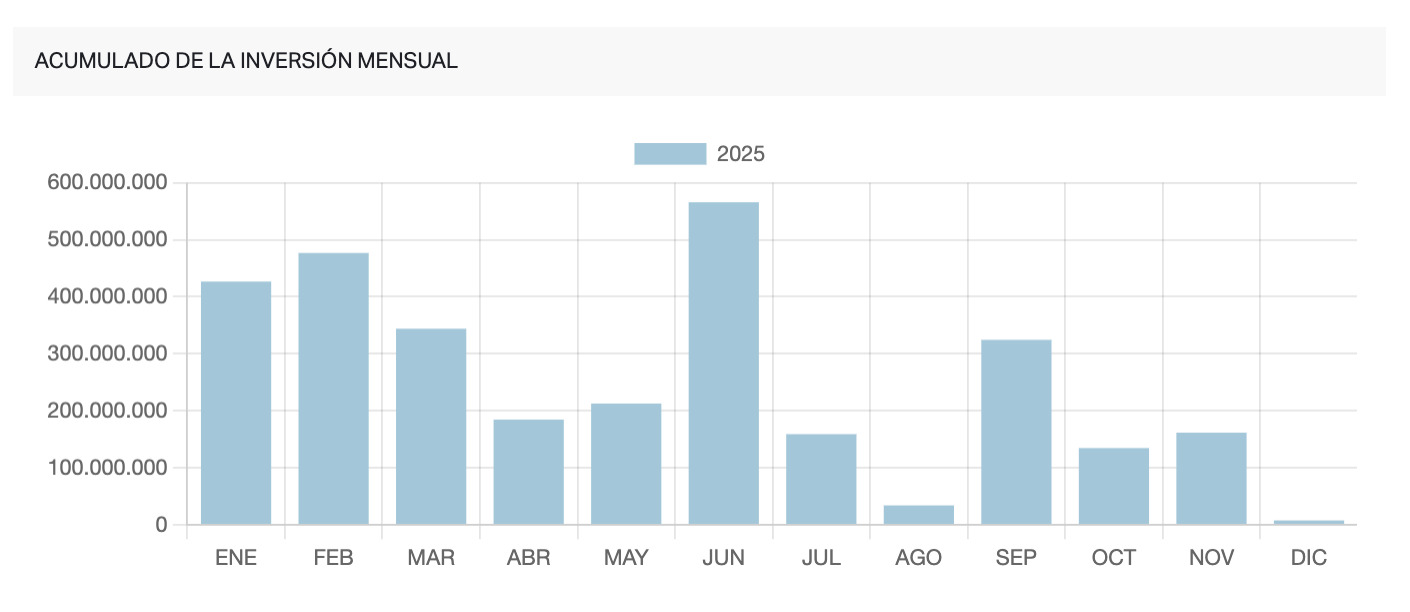The height and width of the screenshot is (612, 1410).
Task: Select the OCT bar
Action: (x=1113, y=486)
